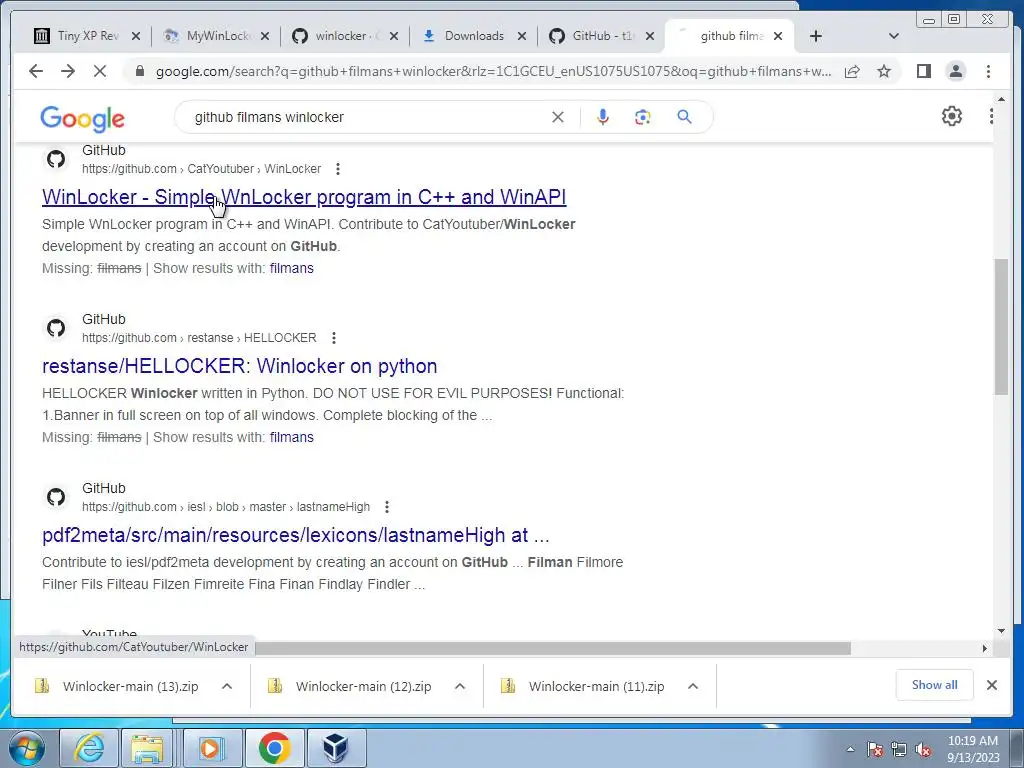
Task: Show all downloads
Action: point(935,685)
